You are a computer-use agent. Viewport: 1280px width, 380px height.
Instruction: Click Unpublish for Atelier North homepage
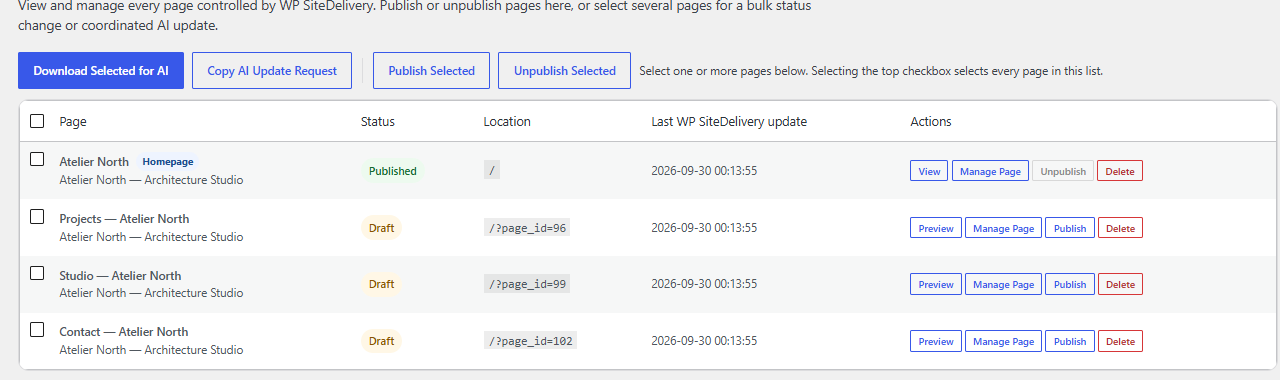tap(1062, 171)
